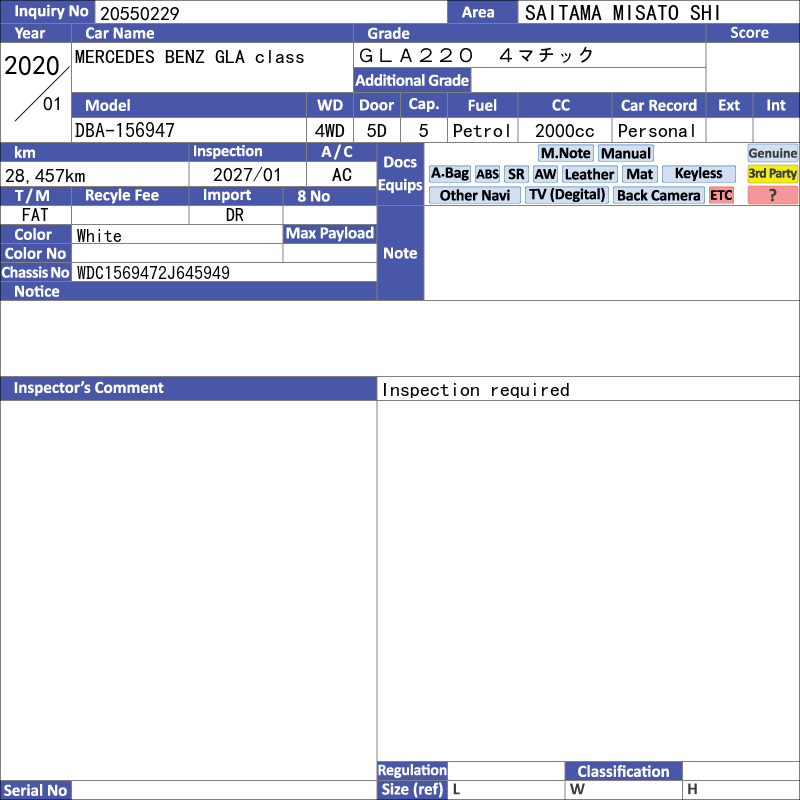Click the empty Color No field
The width and height of the screenshot is (800, 800).
pyautogui.click(x=177, y=253)
